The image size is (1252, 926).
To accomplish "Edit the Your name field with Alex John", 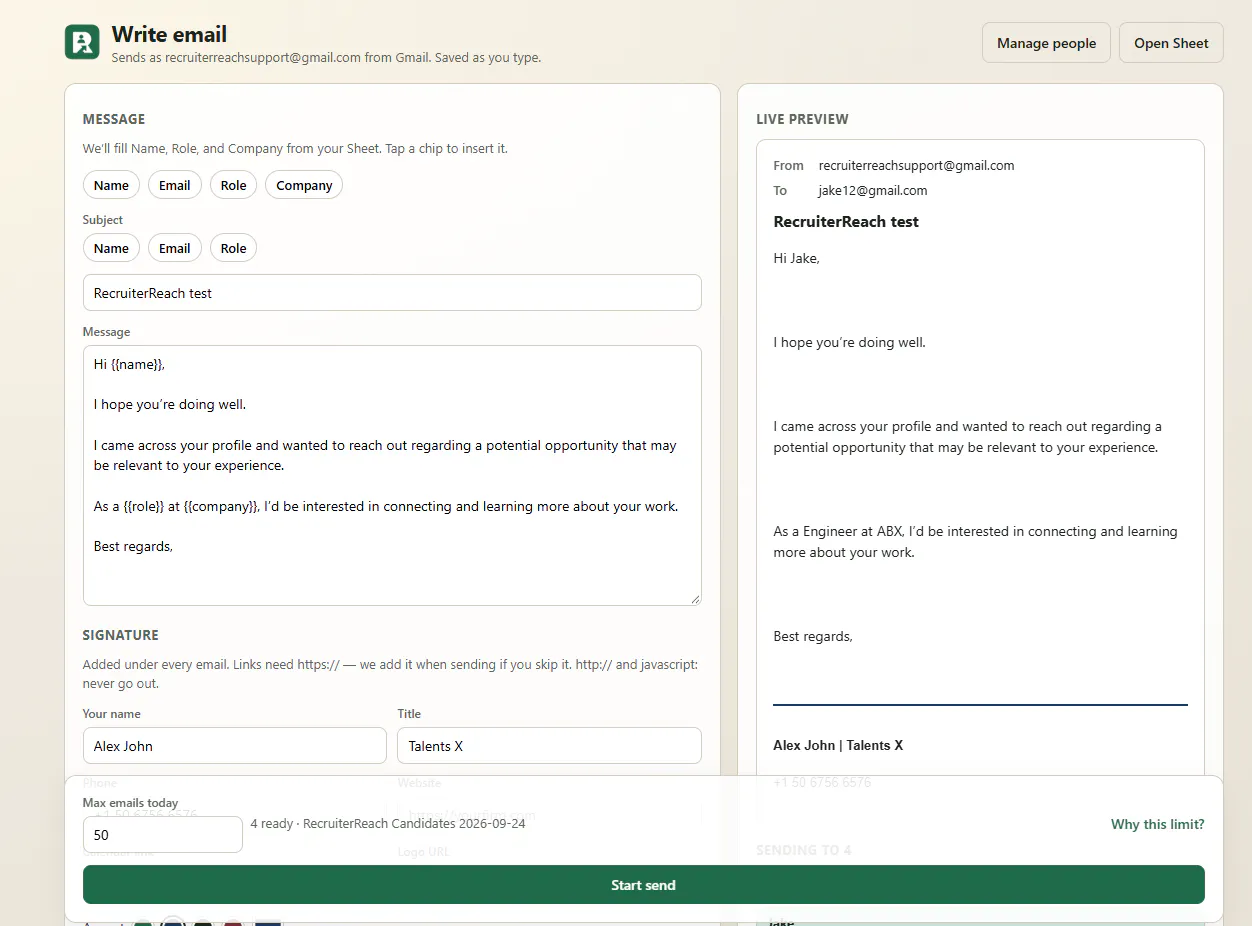I will 235,746.
